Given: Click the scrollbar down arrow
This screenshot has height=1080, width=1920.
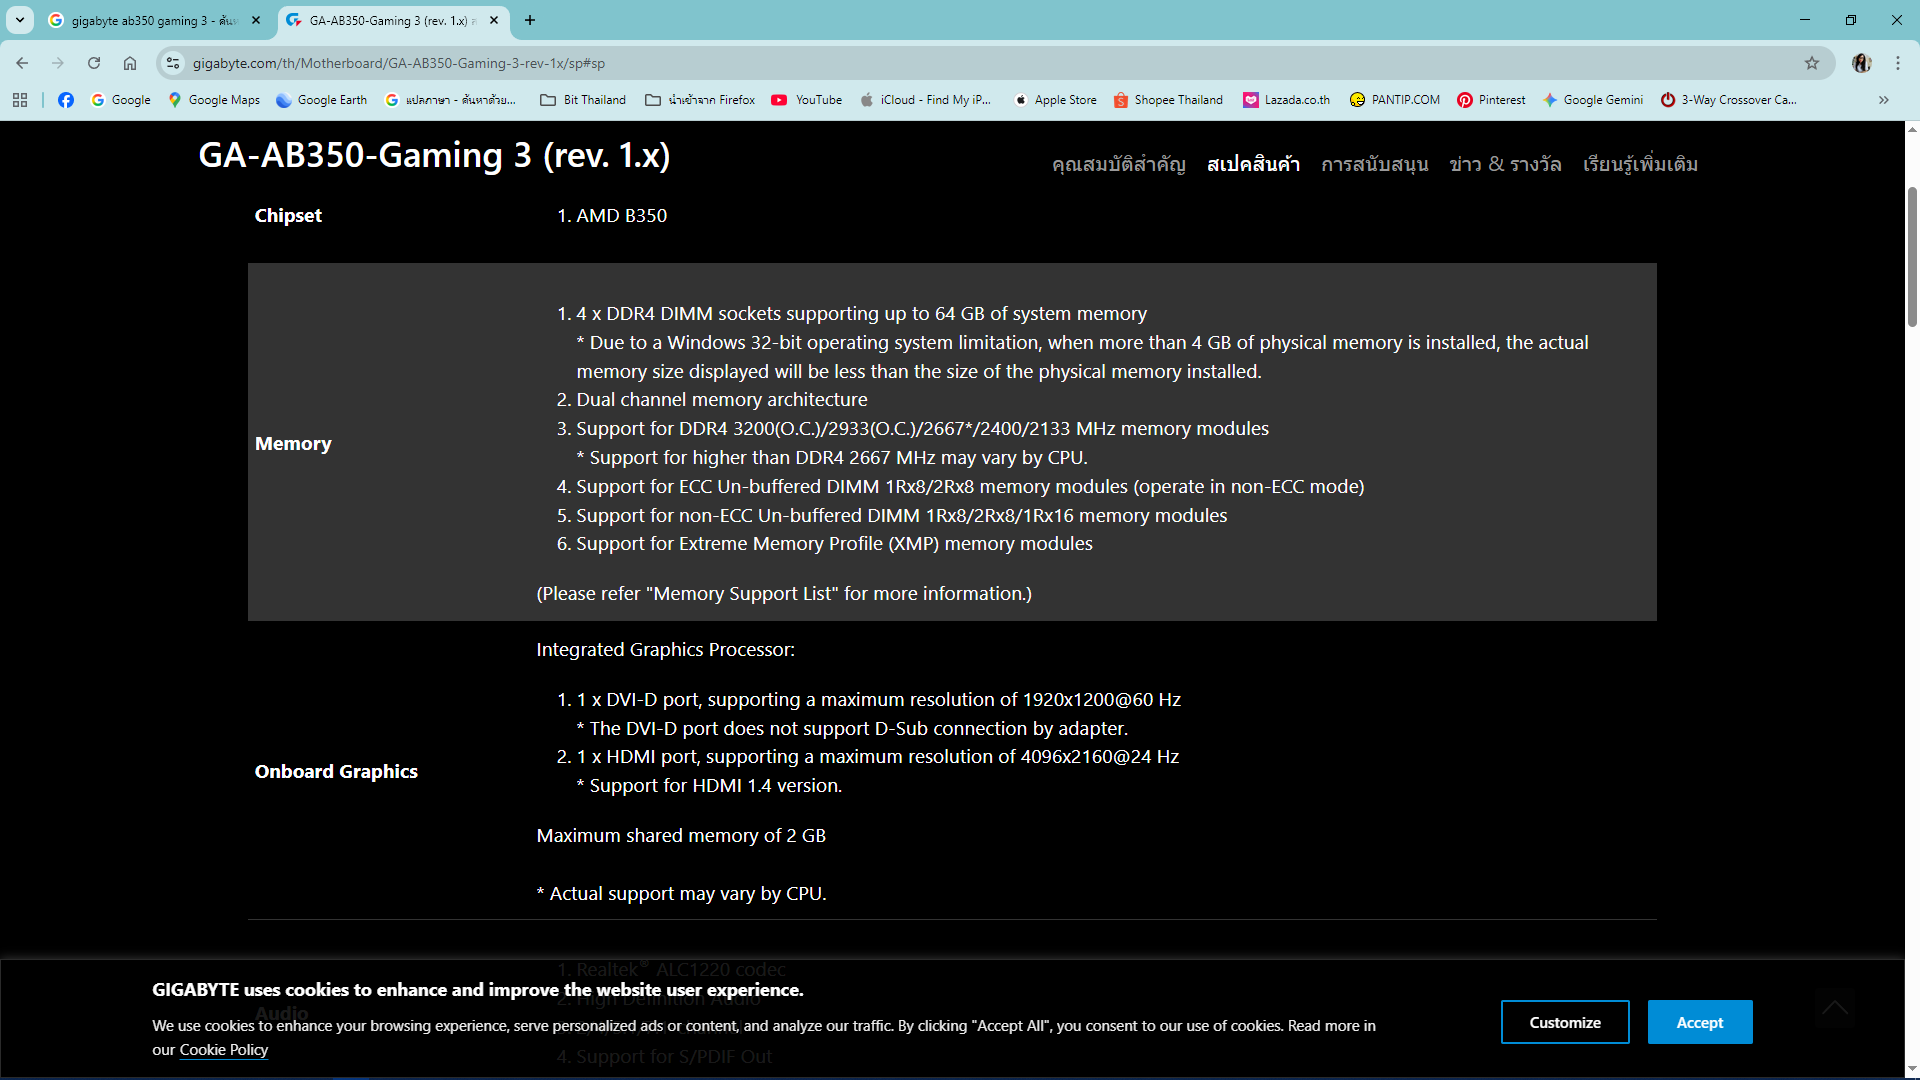Looking at the screenshot, I should [1912, 1070].
